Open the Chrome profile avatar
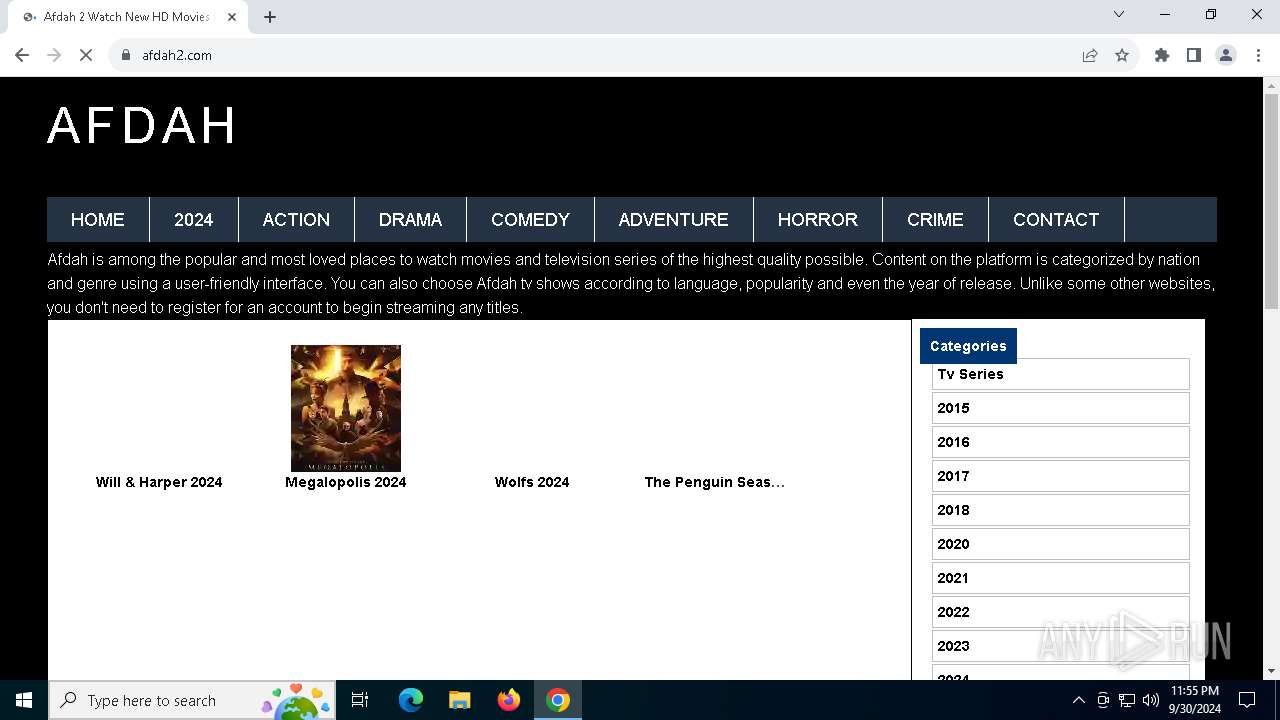This screenshot has height=720, width=1280. [1226, 55]
